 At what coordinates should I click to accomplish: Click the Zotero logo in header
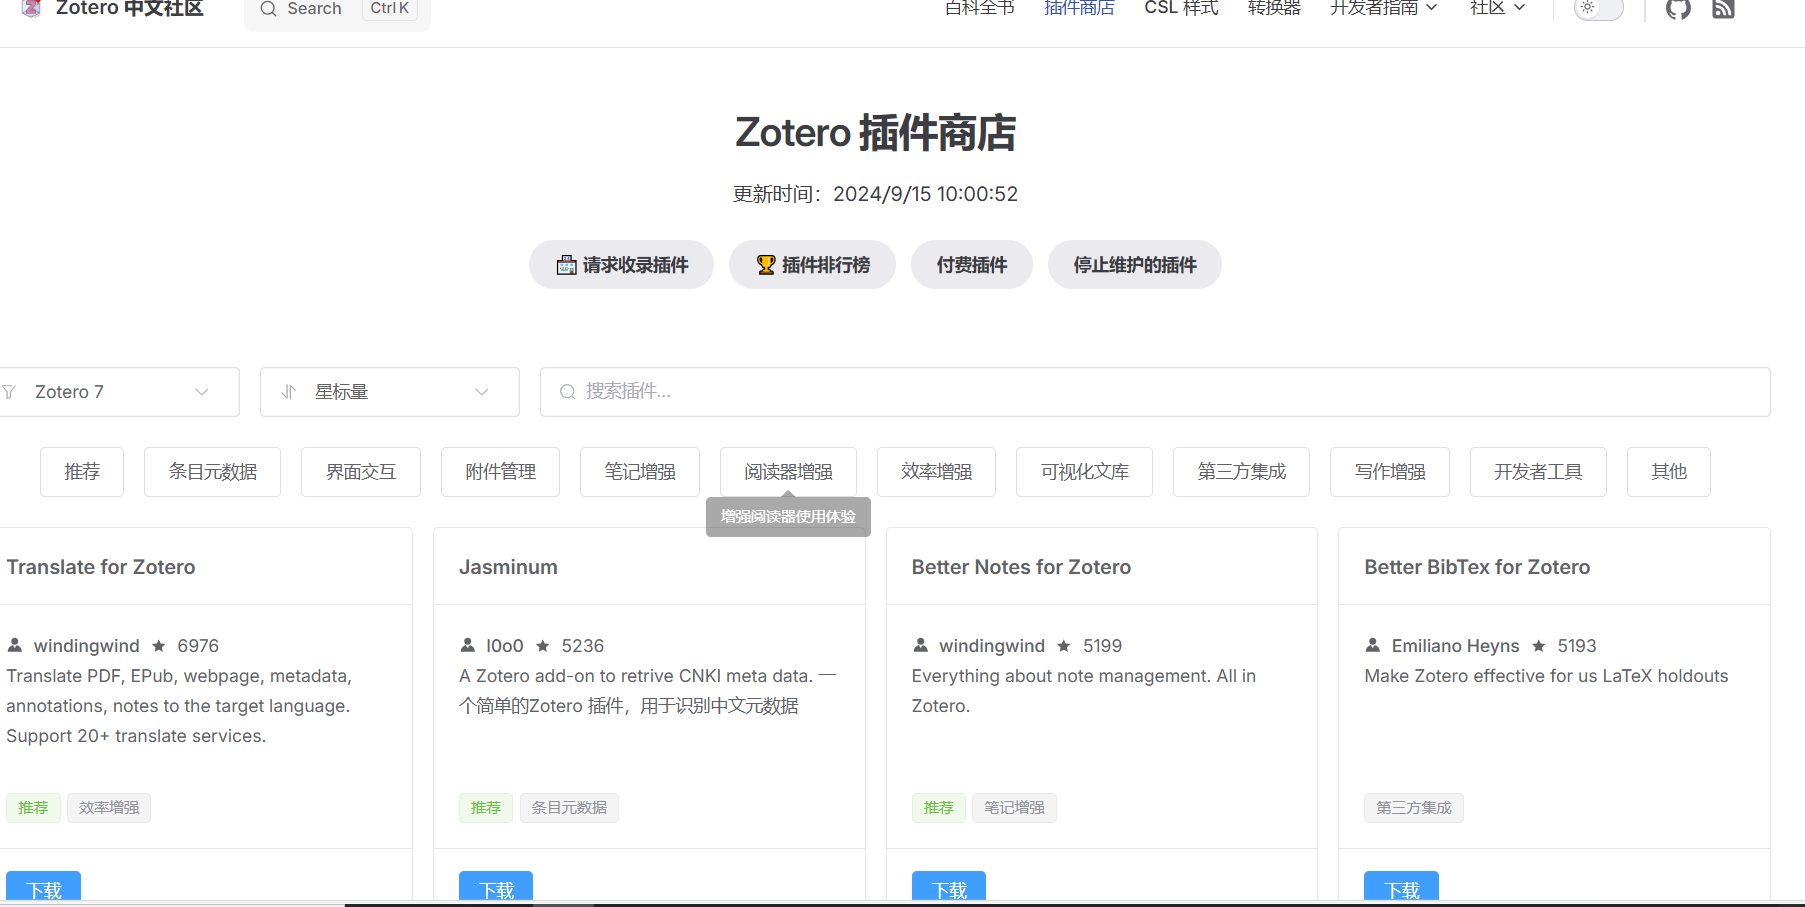[x=31, y=8]
